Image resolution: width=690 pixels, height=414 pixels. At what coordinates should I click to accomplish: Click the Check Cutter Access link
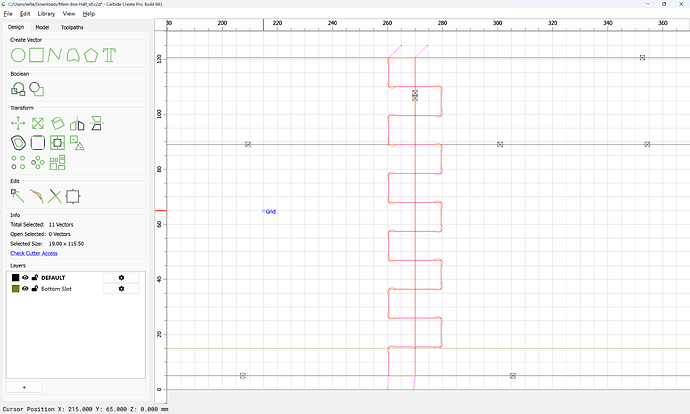[34, 253]
